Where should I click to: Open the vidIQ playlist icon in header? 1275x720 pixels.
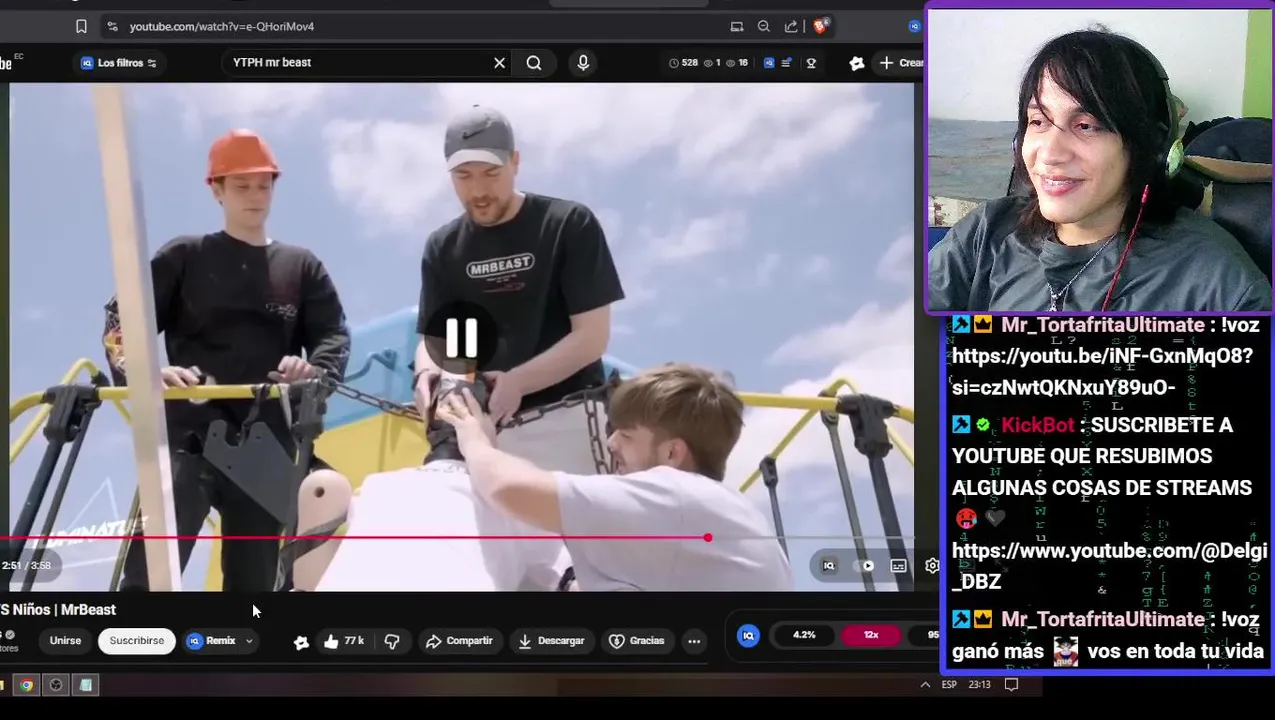point(787,63)
